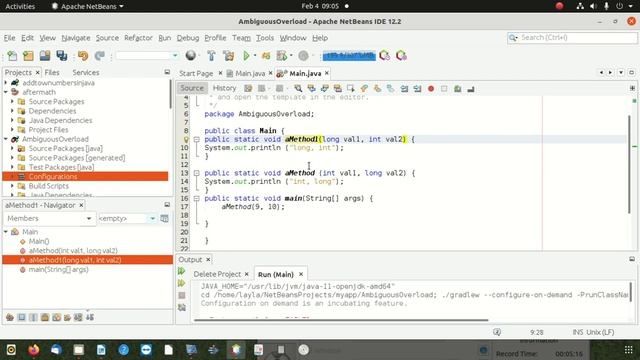Select aMethod(int val1, long val2) in Navigator
Screen dimensions: 640x360
pyautogui.click(x=73, y=251)
